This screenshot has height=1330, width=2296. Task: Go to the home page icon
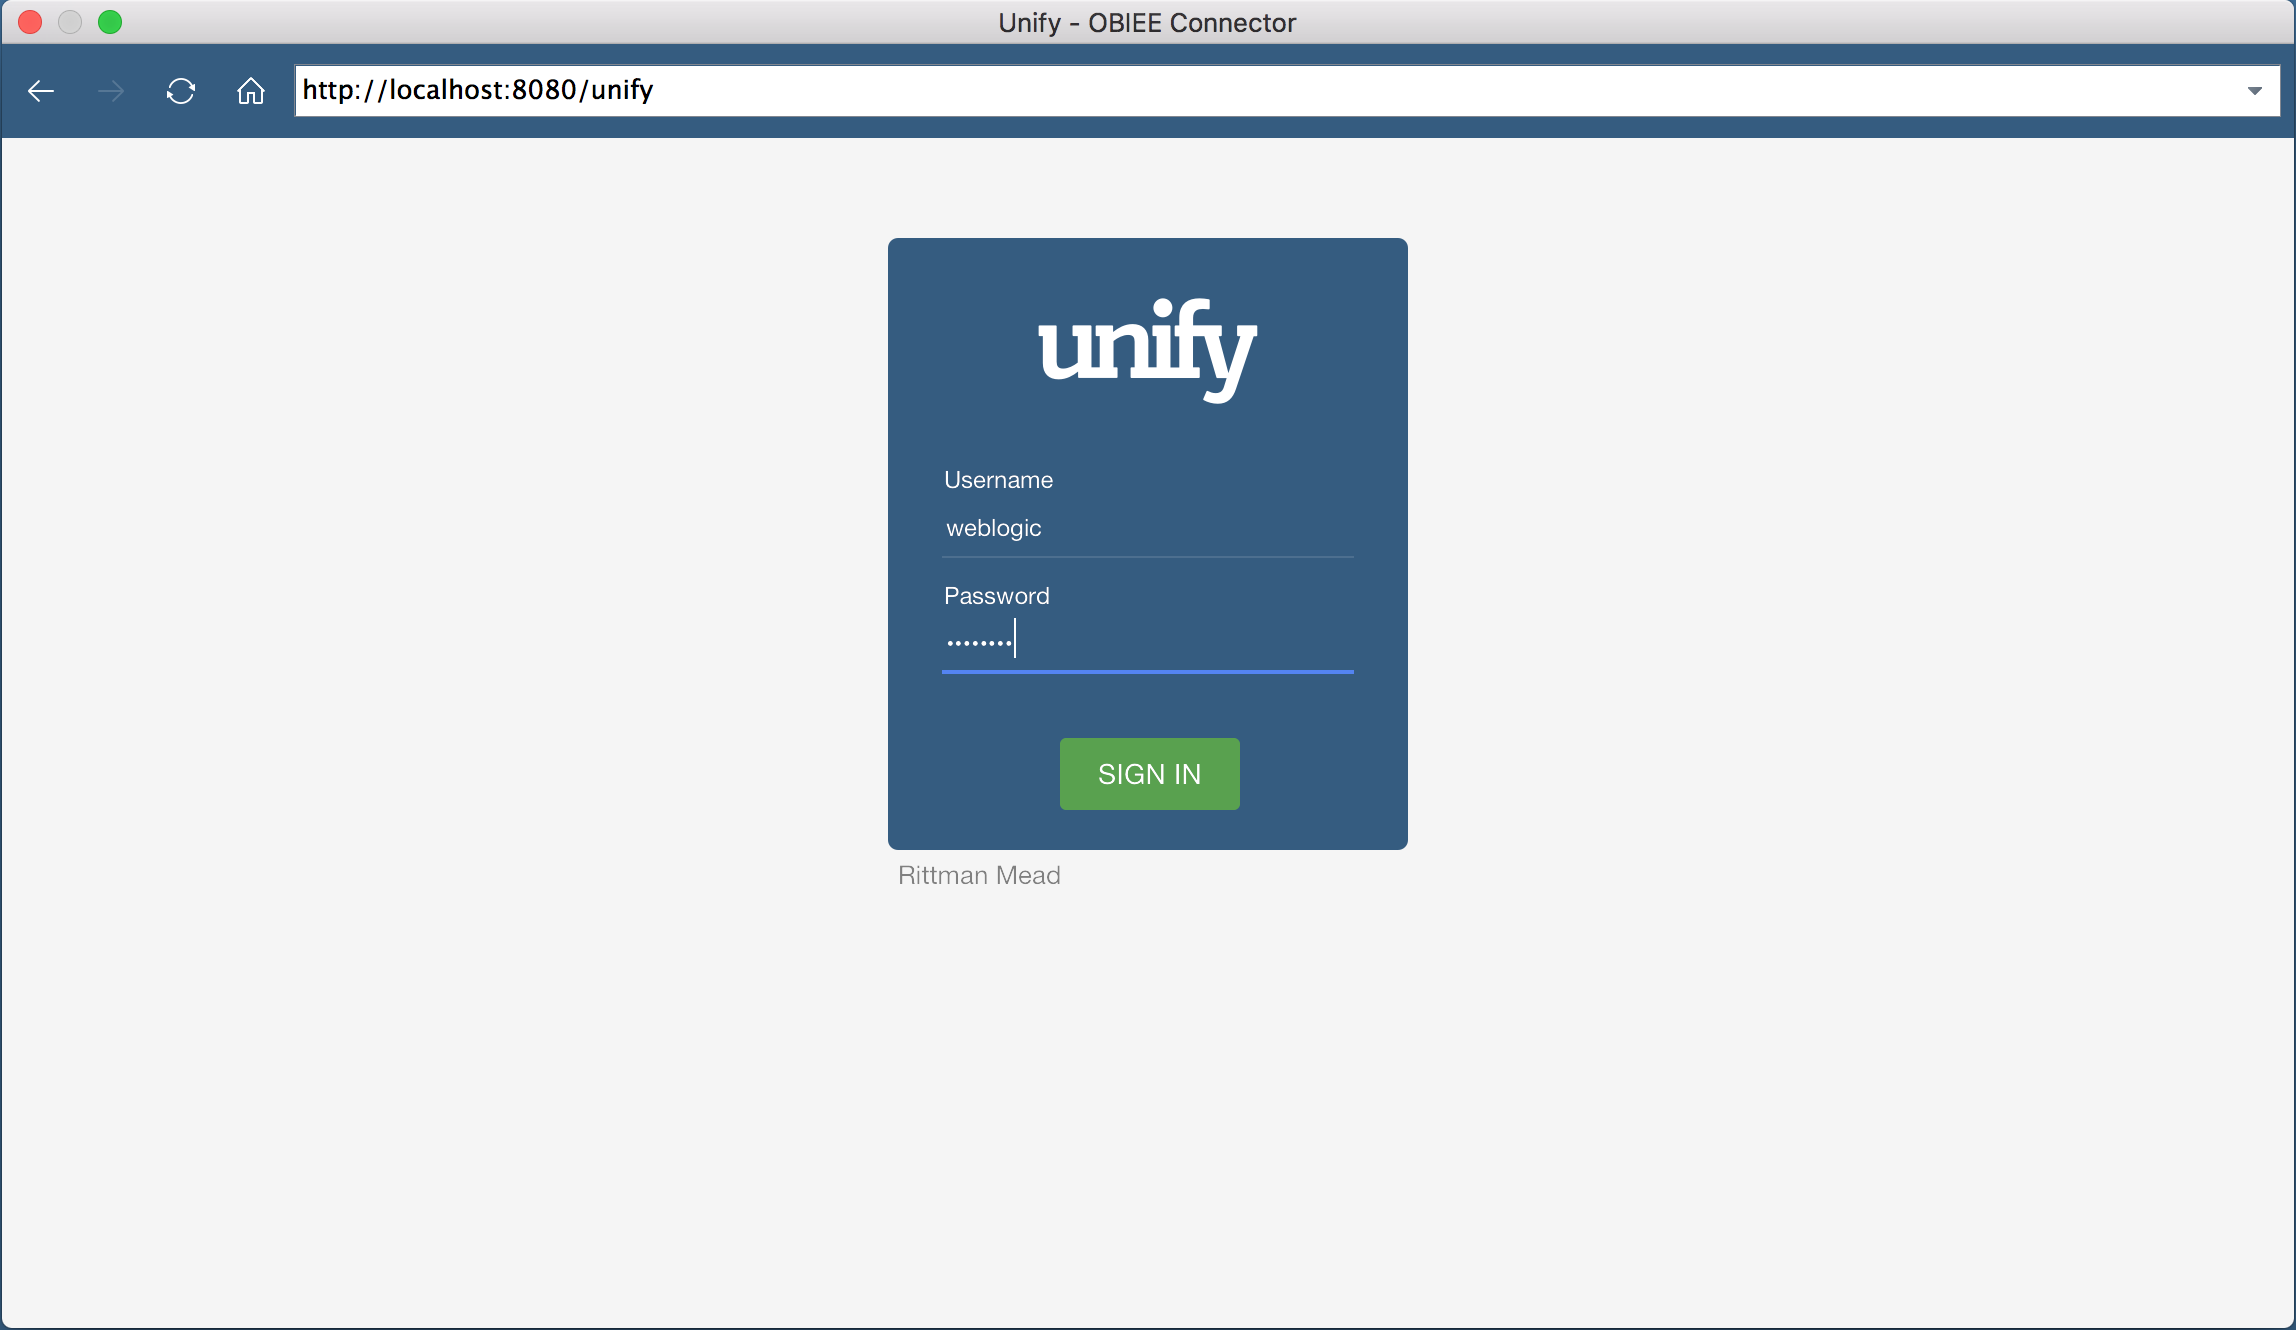point(251,91)
